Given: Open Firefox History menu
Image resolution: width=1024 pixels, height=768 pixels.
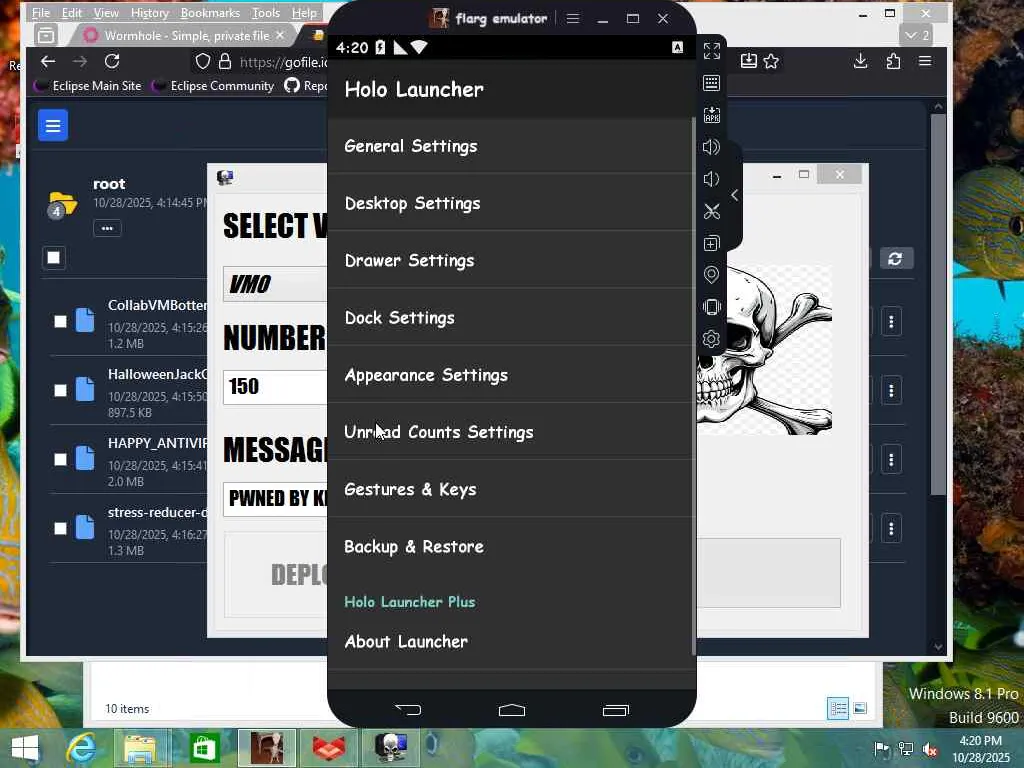Looking at the screenshot, I should [x=150, y=12].
